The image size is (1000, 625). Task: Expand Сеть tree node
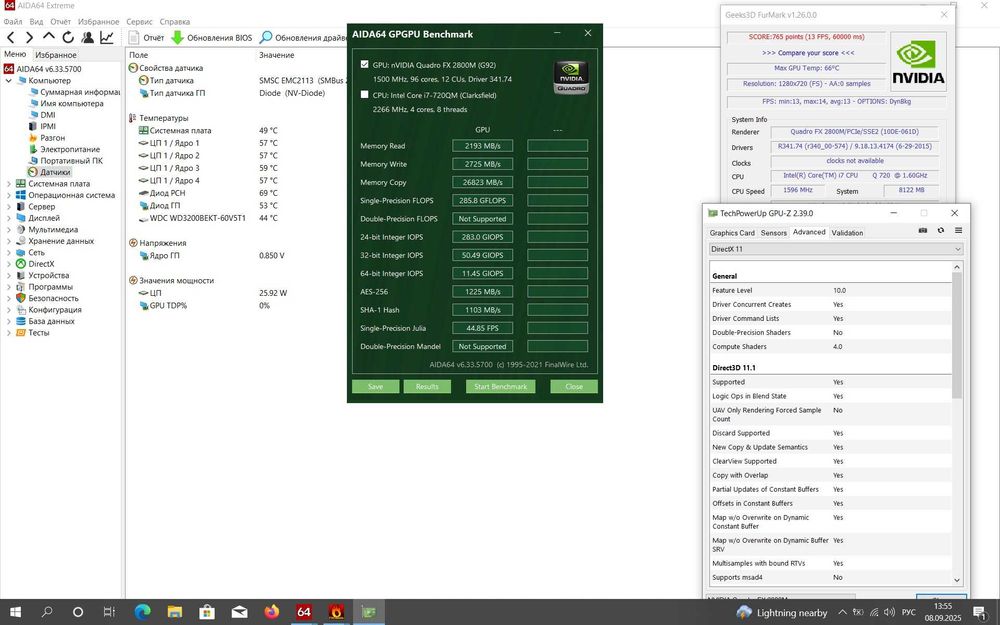[8, 253]
